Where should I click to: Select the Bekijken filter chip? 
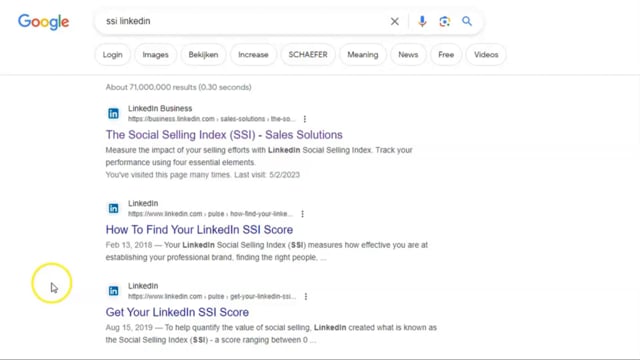point(203,54)
